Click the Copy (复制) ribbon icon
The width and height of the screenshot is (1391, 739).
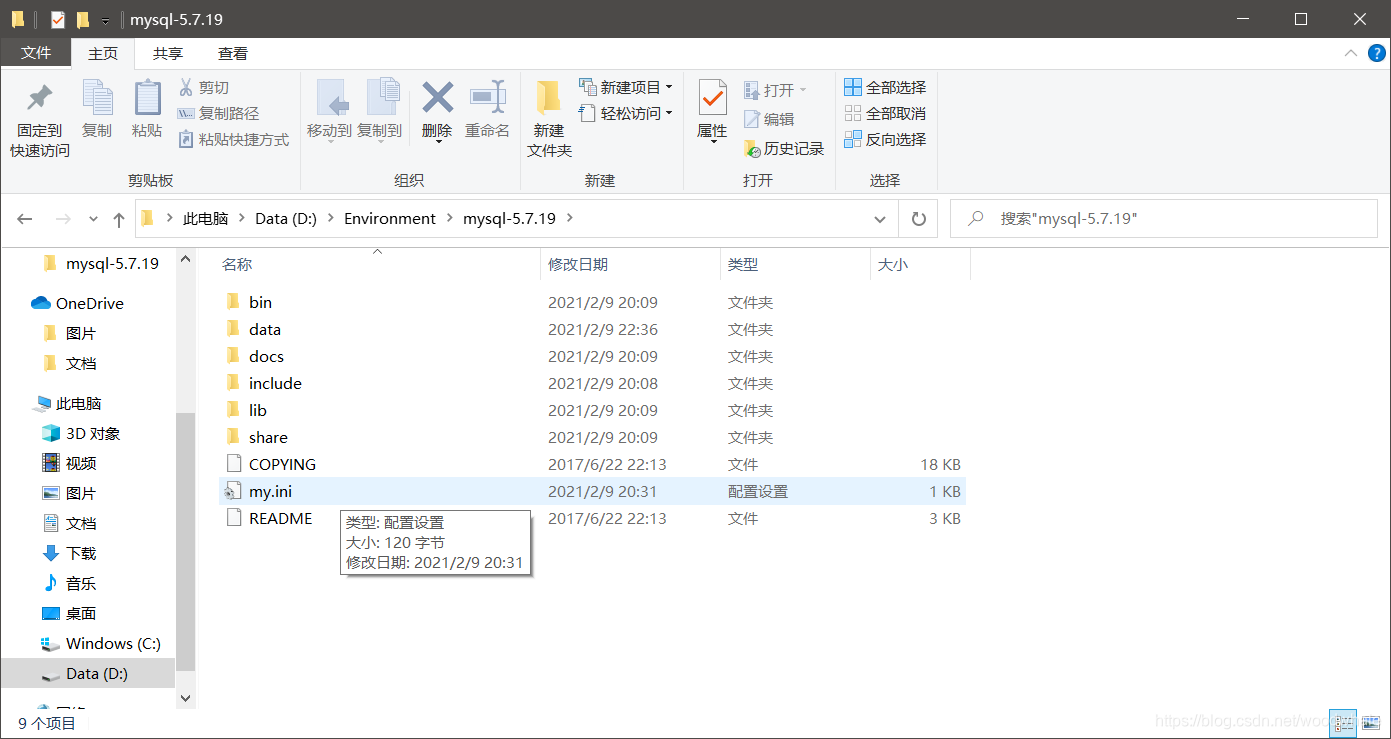pyautogui.click(x=97, y=109)
